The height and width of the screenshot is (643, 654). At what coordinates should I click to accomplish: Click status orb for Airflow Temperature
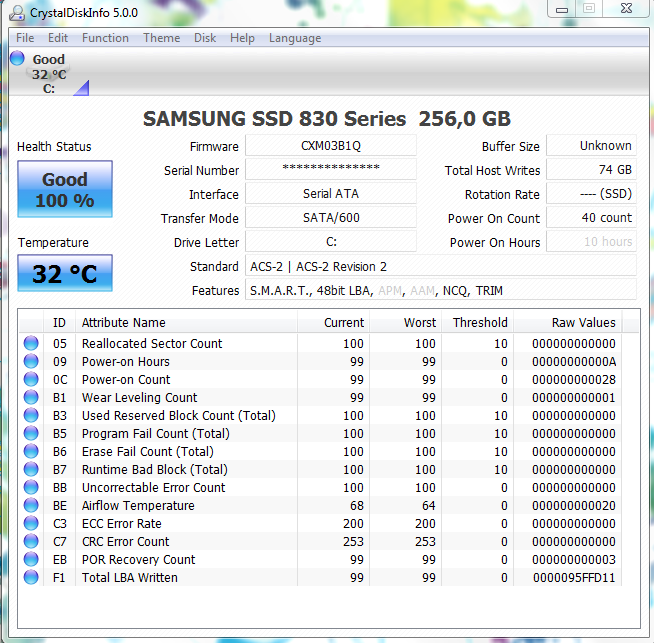click(31, 505)
